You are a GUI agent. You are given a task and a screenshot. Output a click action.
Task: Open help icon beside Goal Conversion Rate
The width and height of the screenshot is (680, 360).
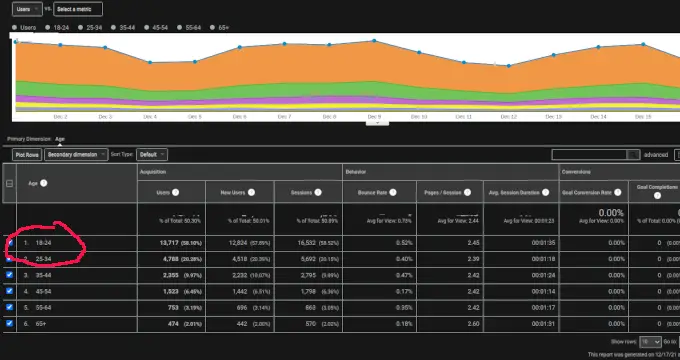click(x=618, y=192)
